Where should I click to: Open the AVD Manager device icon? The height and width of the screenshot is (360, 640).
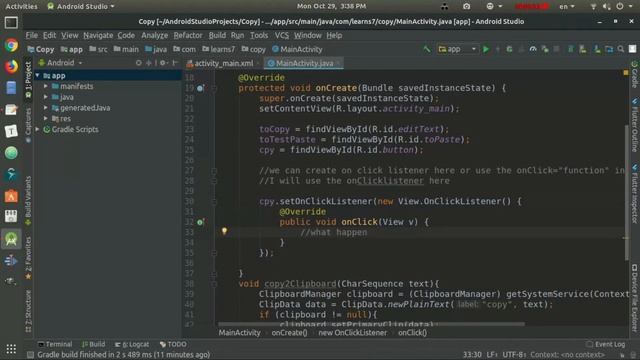click(583, 49)
